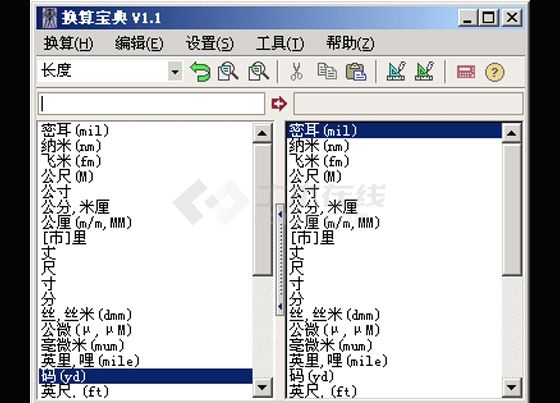Click the right result output field
The height and width of the screenshot is (403, 560).
click(x=408, y=104)
